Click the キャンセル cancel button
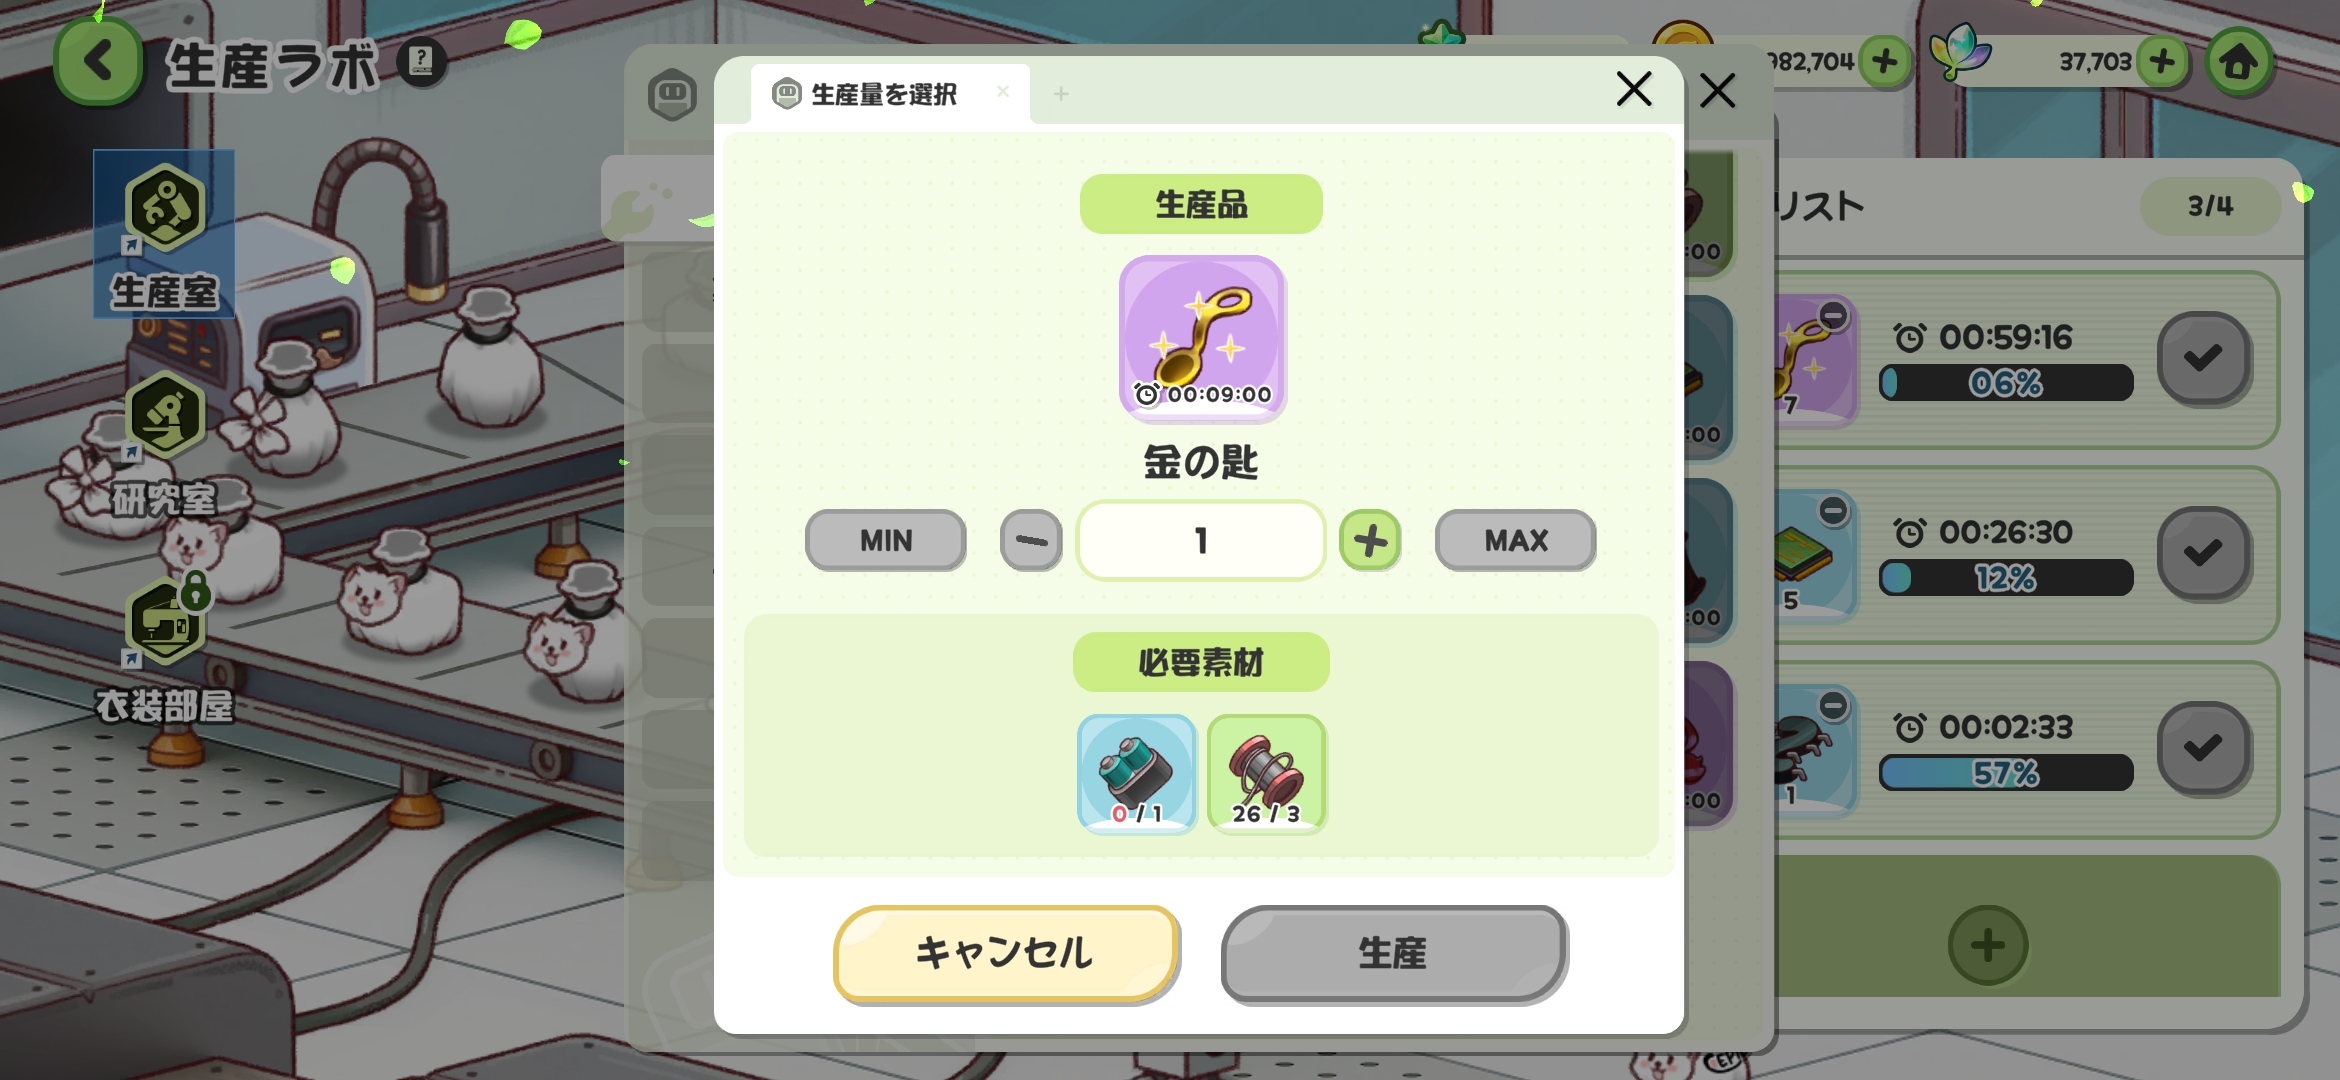 click(x=1006, y=953)
